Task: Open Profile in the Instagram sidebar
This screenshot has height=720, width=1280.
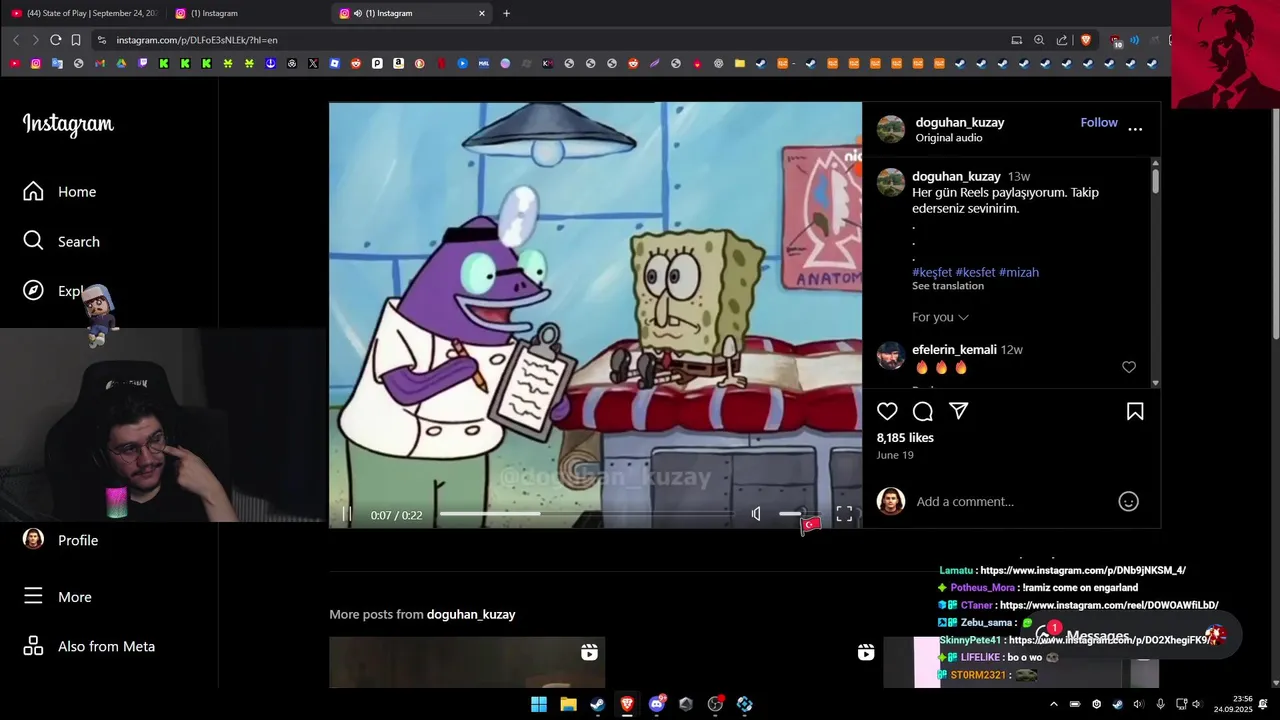Action: click(x=60, y=540)
